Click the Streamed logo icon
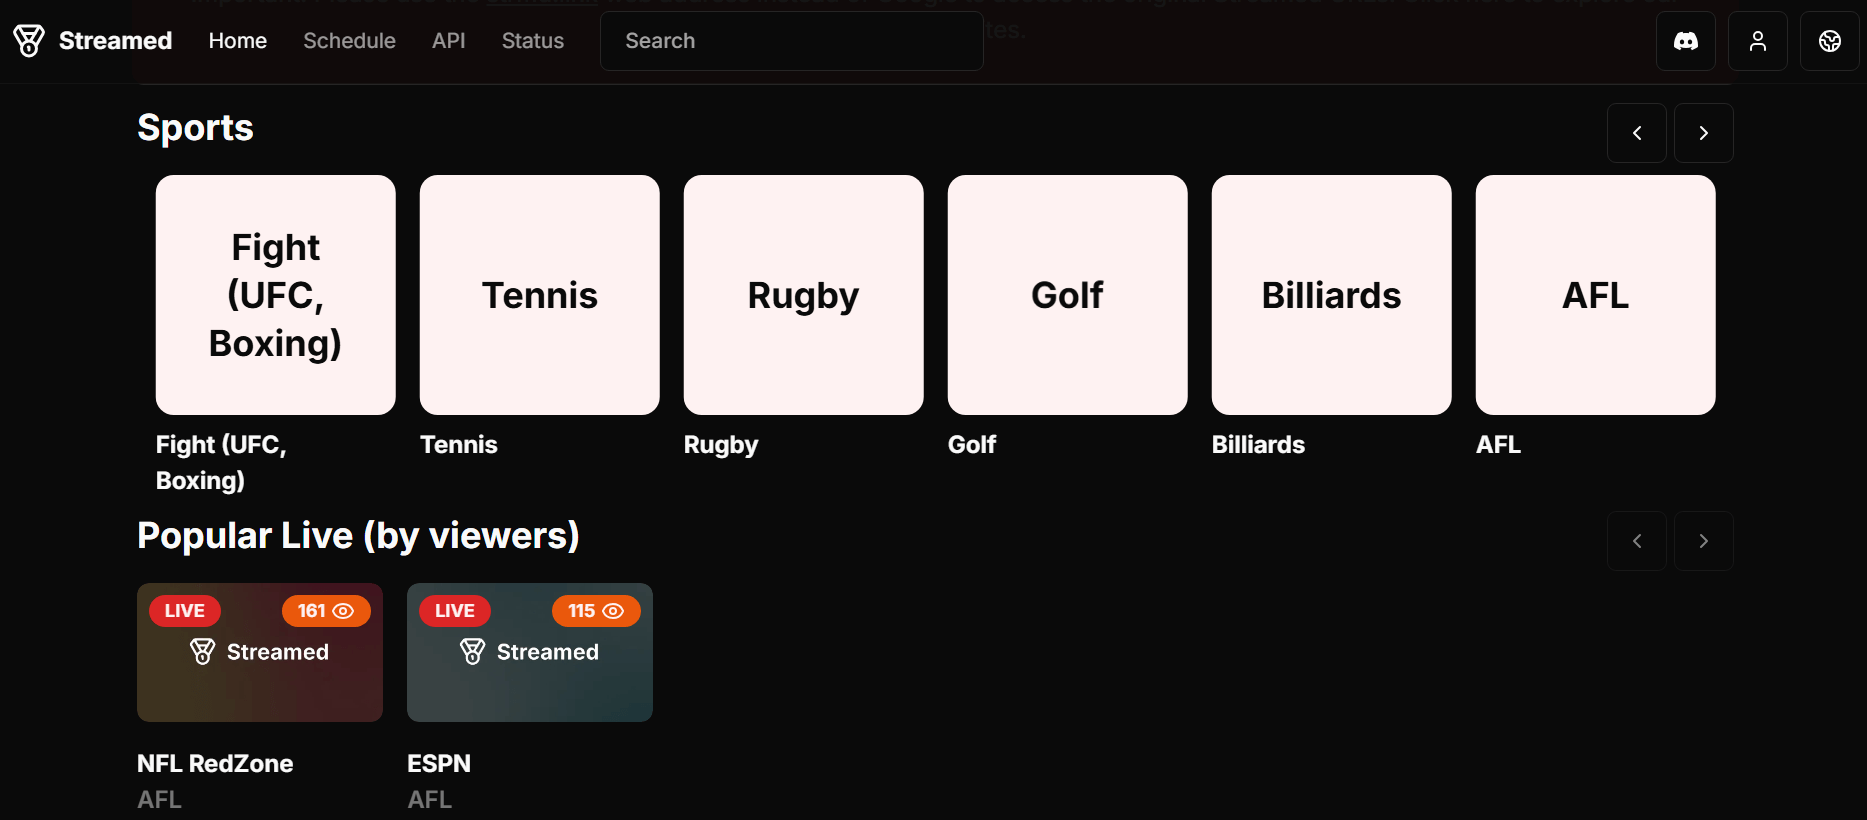Viewport: 1867px width, 820px height. tap(29, 41)
